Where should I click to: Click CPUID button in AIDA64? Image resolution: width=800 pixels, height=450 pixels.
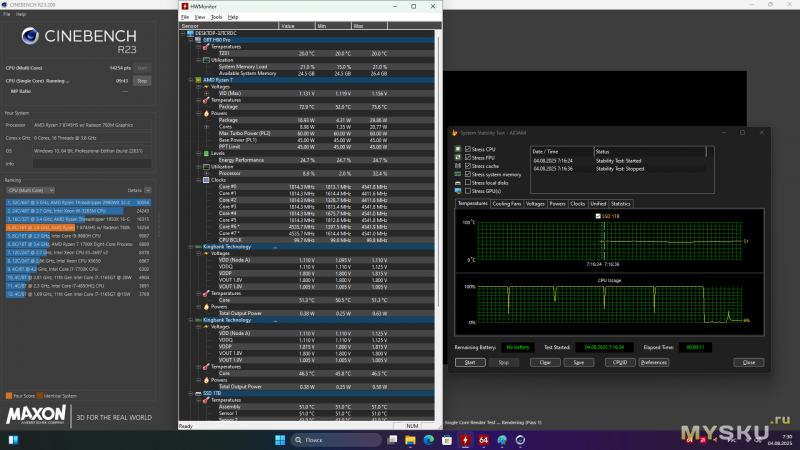pos(620,362)
